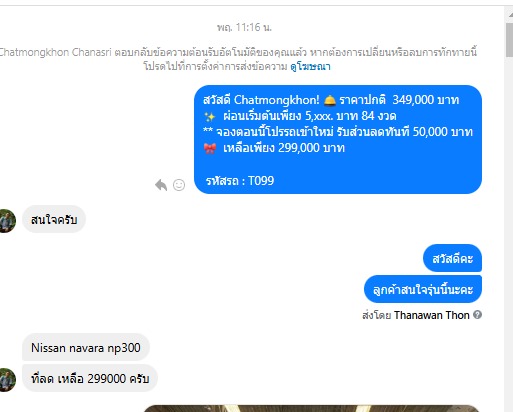Click the reply arrow beside the T099 message
This screenshot has height=412, width=513.
(161, 185)
